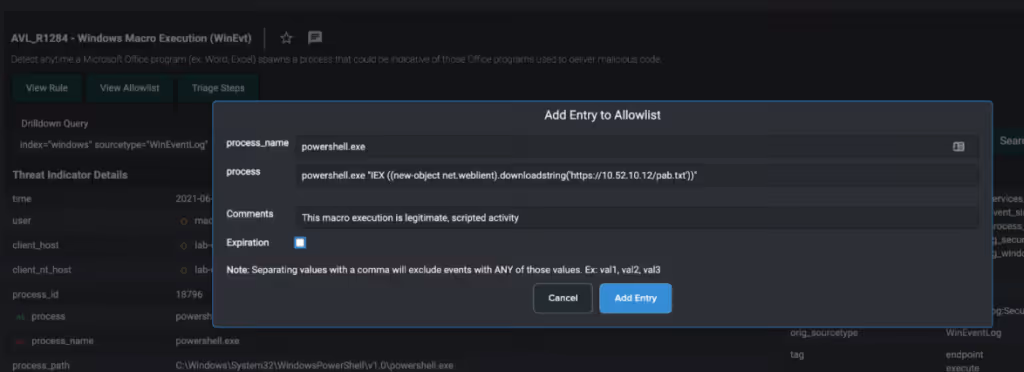Click the diamond icon beside client_host value

click(x=184, y=246)
